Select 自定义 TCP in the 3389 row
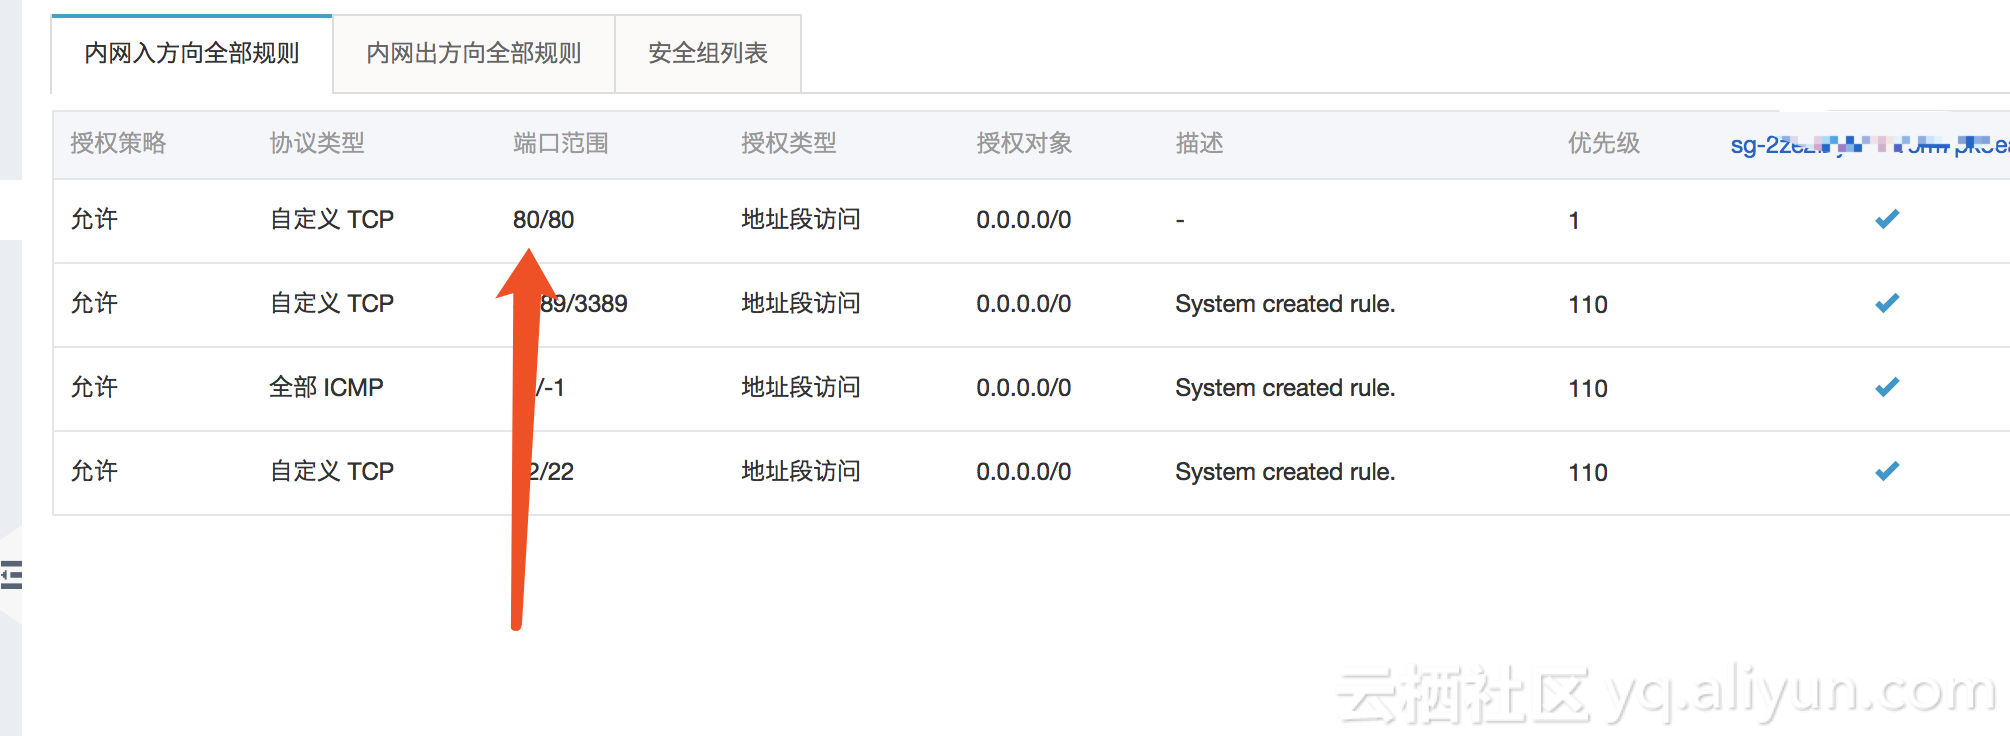Image resolution: width=2010 pixels, height=736 pixels. [x=332, y=304]
